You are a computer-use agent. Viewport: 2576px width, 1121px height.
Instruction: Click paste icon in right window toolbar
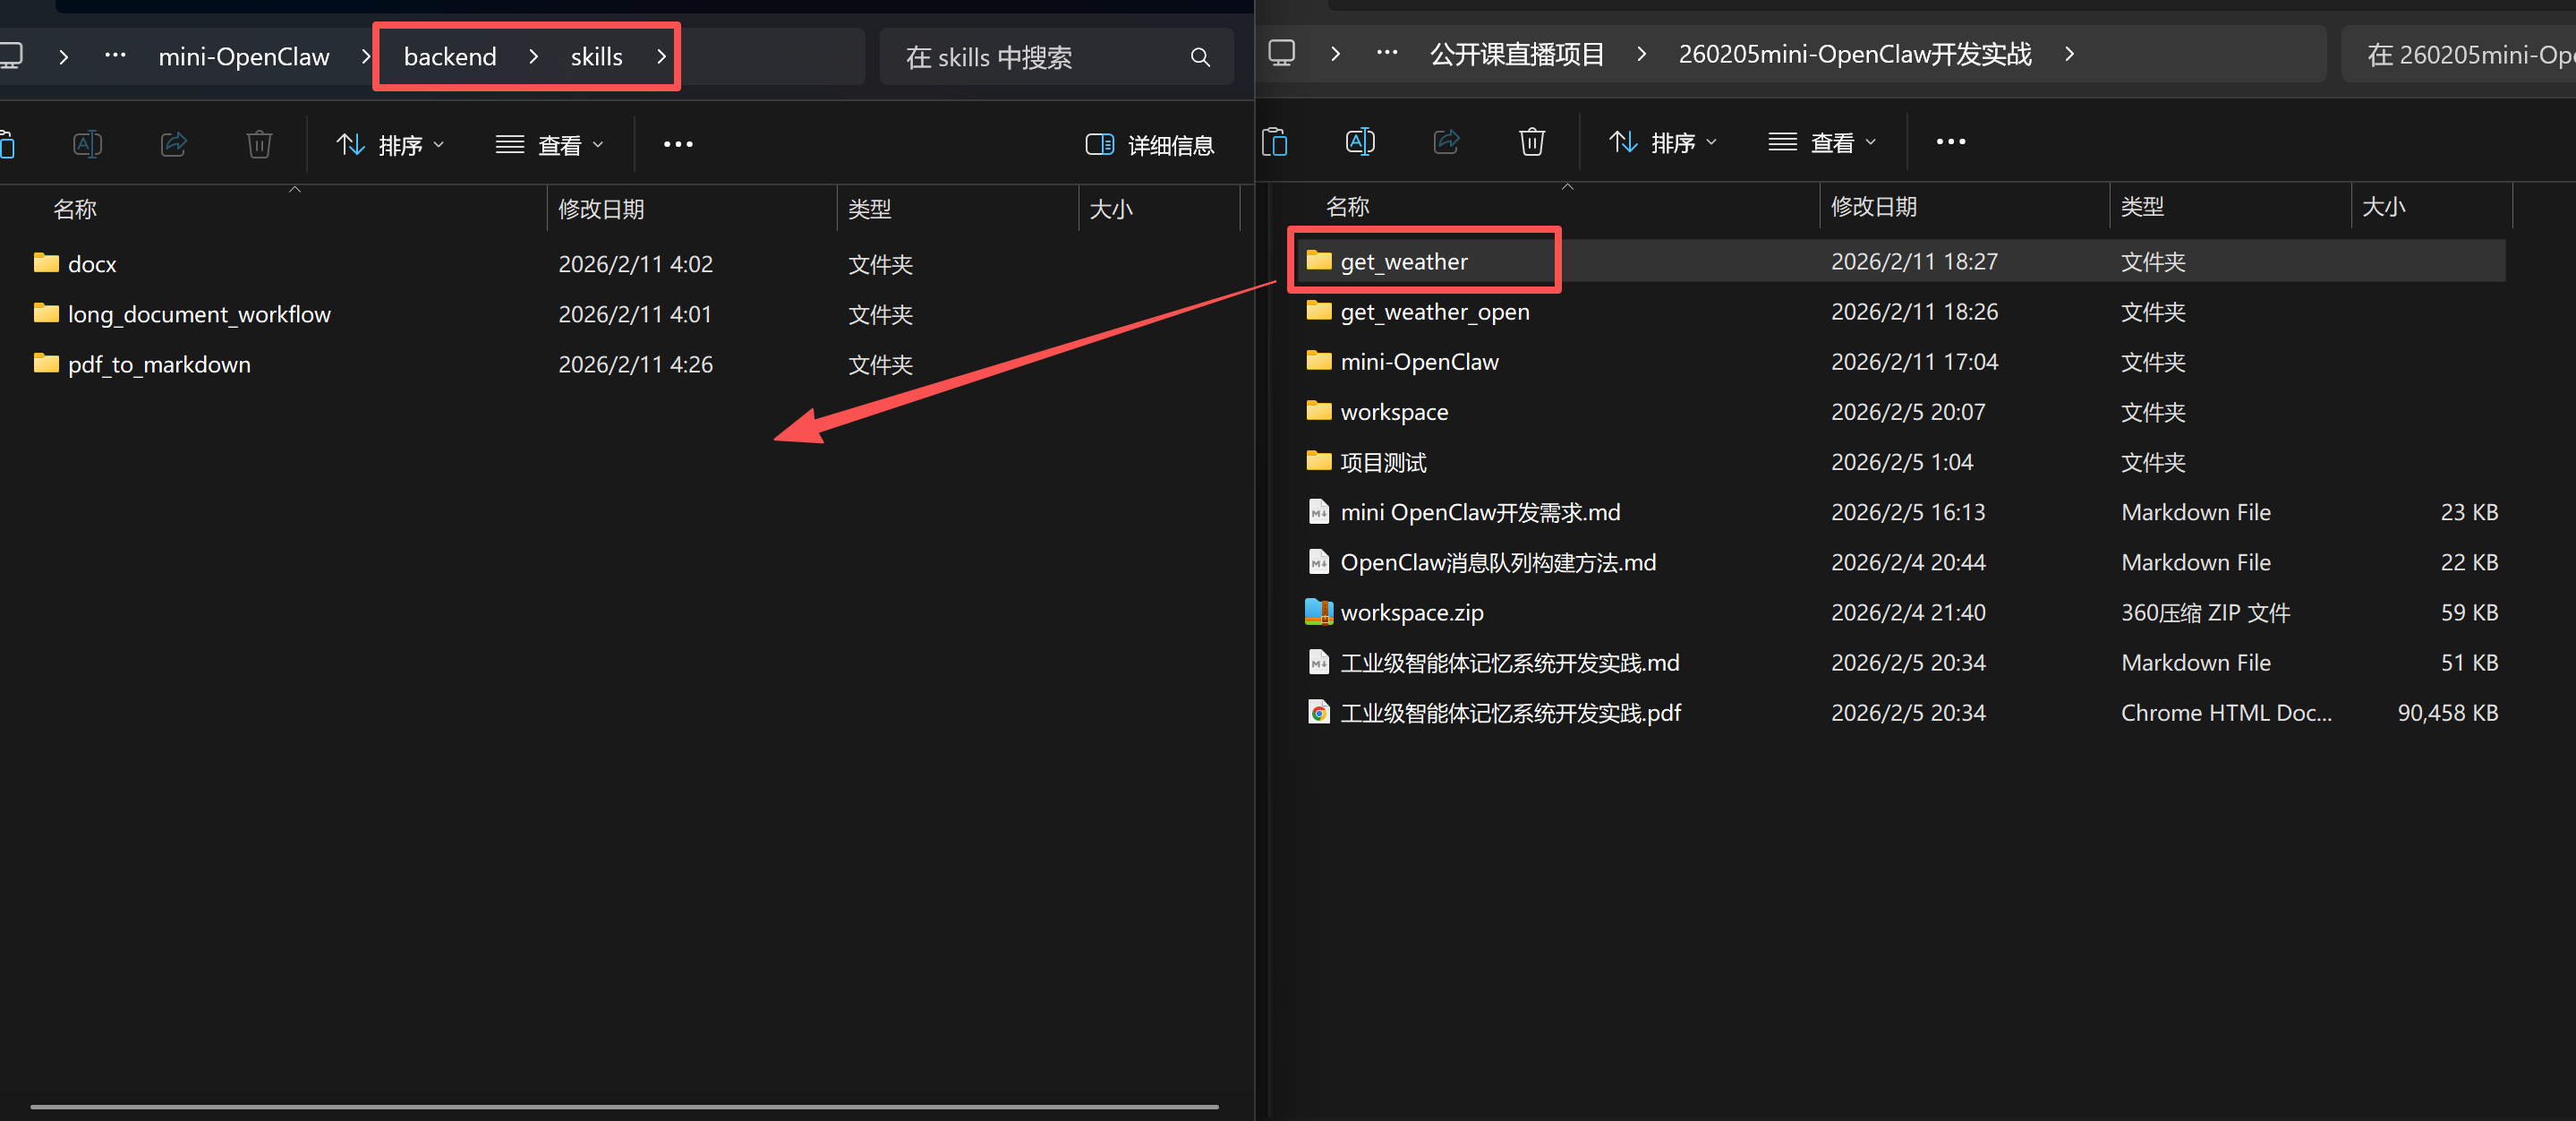1275,142
